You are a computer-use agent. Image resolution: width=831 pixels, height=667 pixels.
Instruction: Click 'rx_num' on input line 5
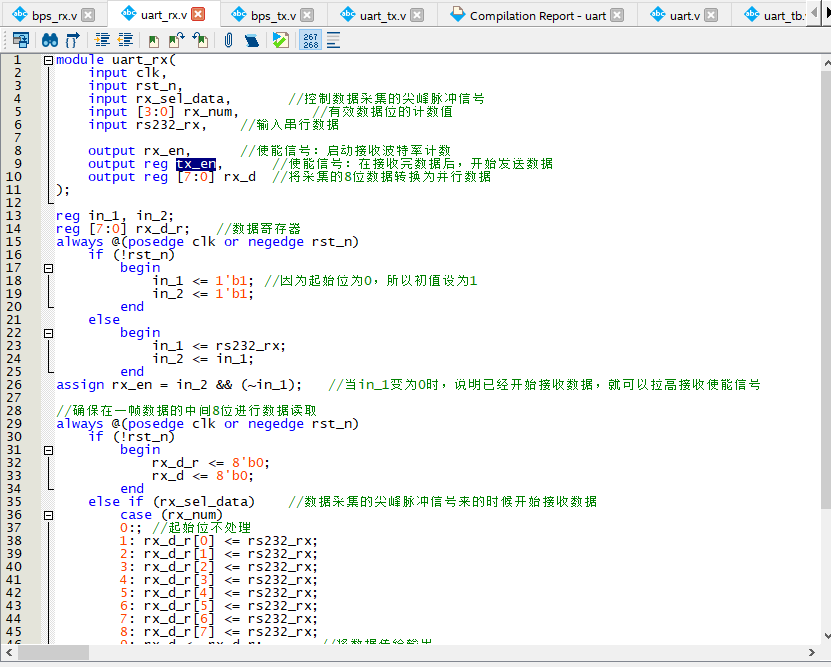click(x=208, y=112)
